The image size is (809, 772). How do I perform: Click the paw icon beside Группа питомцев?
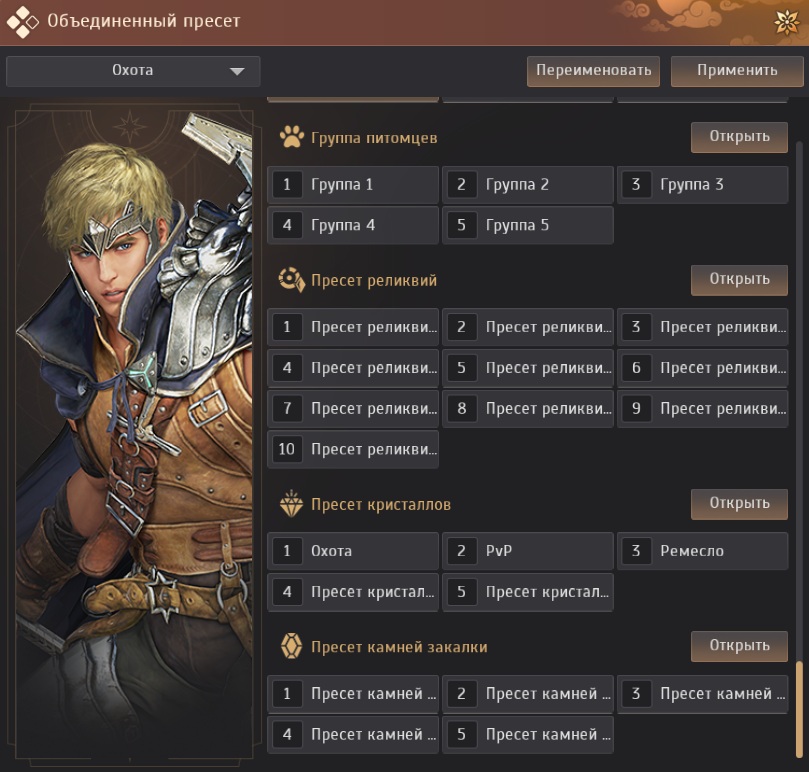point(291,137)
